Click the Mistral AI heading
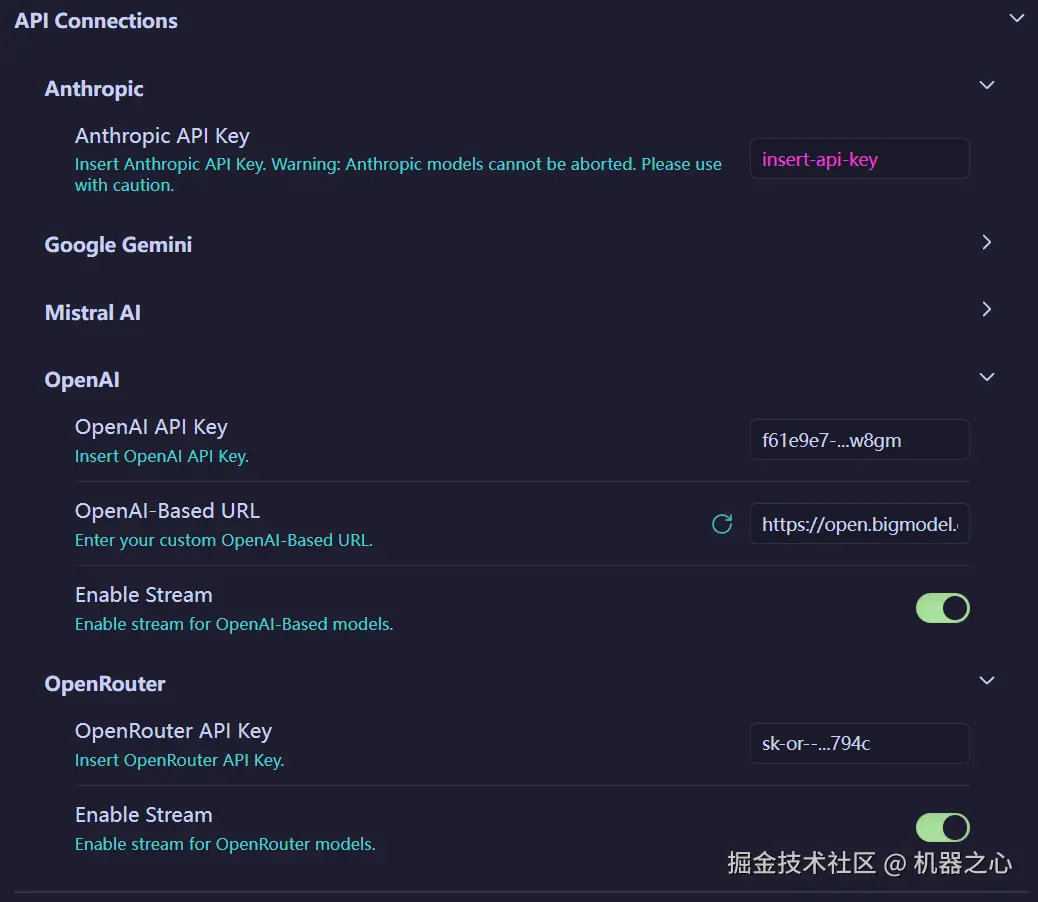 pos(93,312)
